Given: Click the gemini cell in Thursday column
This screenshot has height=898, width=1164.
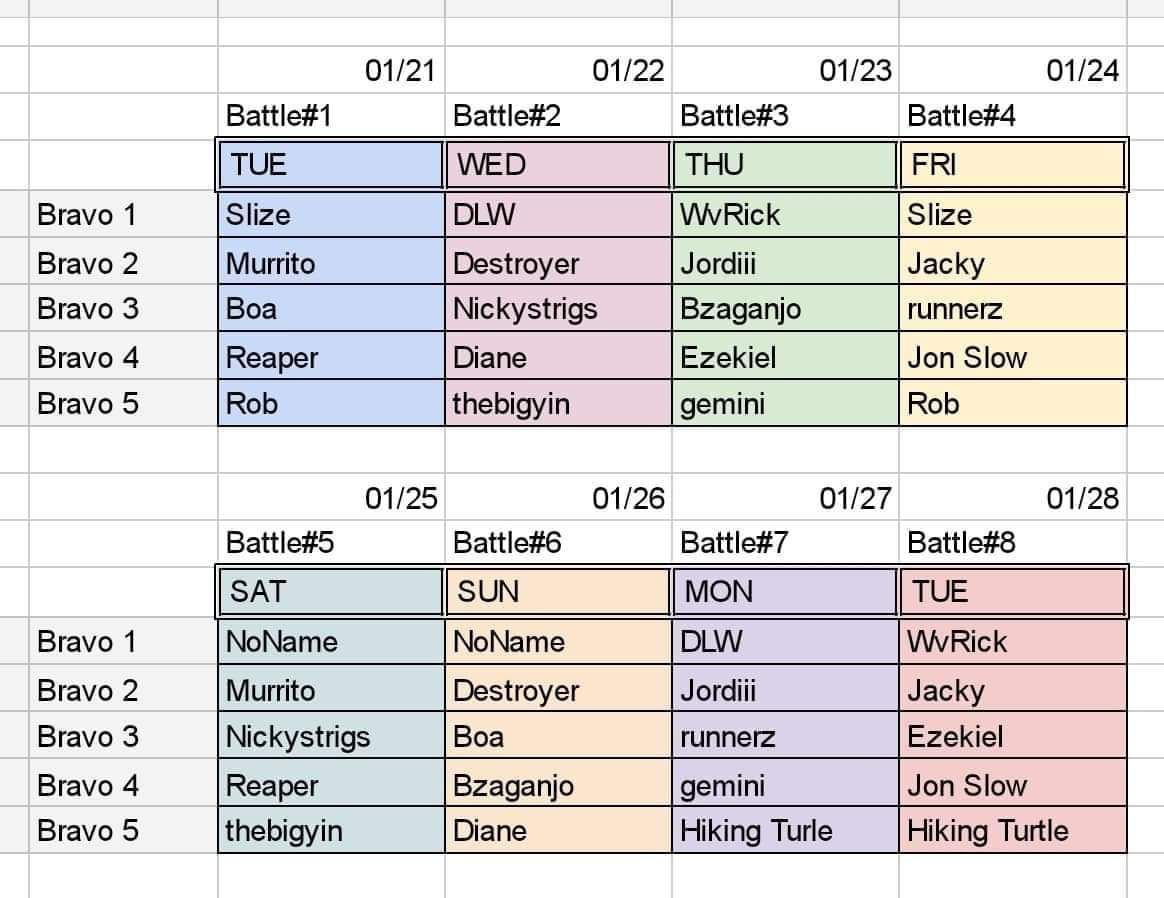Looking at the screenshot, I should (785, 404).
